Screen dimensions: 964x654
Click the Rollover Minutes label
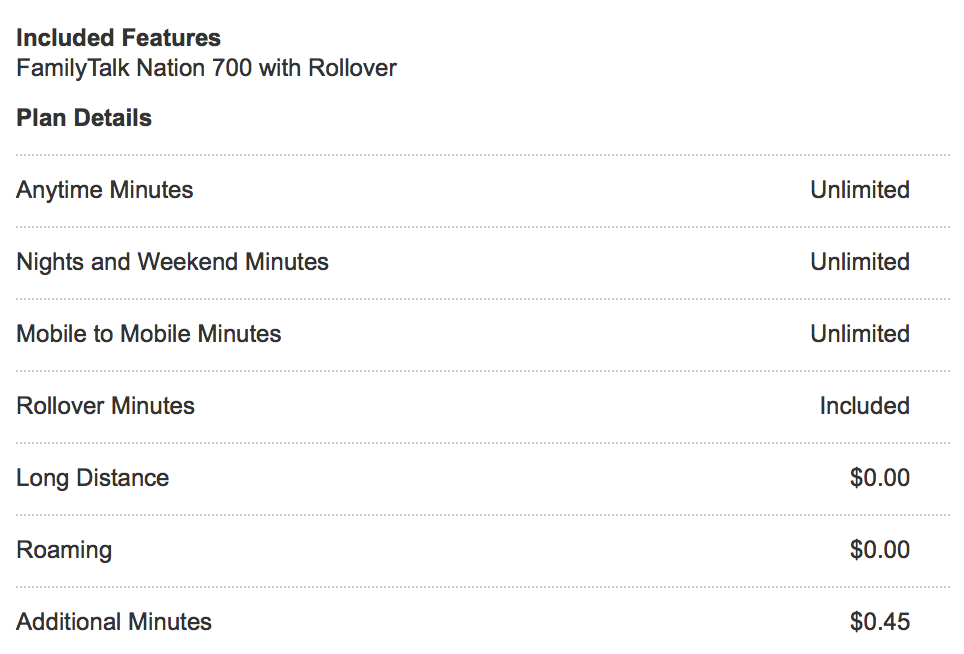click(x=105, y=406)
